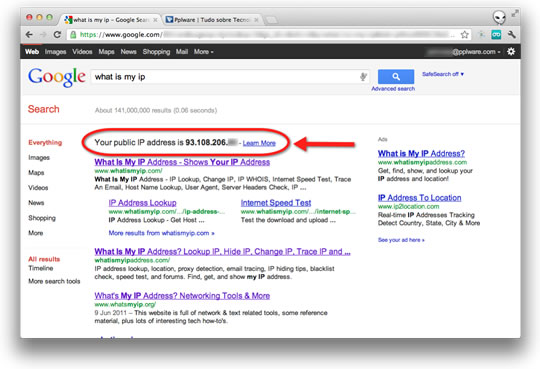Screen dimensions: 540x369
Task: Expand the More menu in black bar
Action: pyautogui.click(x=204, y=52)
